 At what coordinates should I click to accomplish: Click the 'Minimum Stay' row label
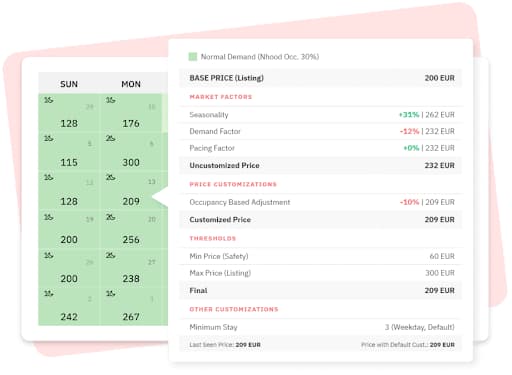point(213,327)
